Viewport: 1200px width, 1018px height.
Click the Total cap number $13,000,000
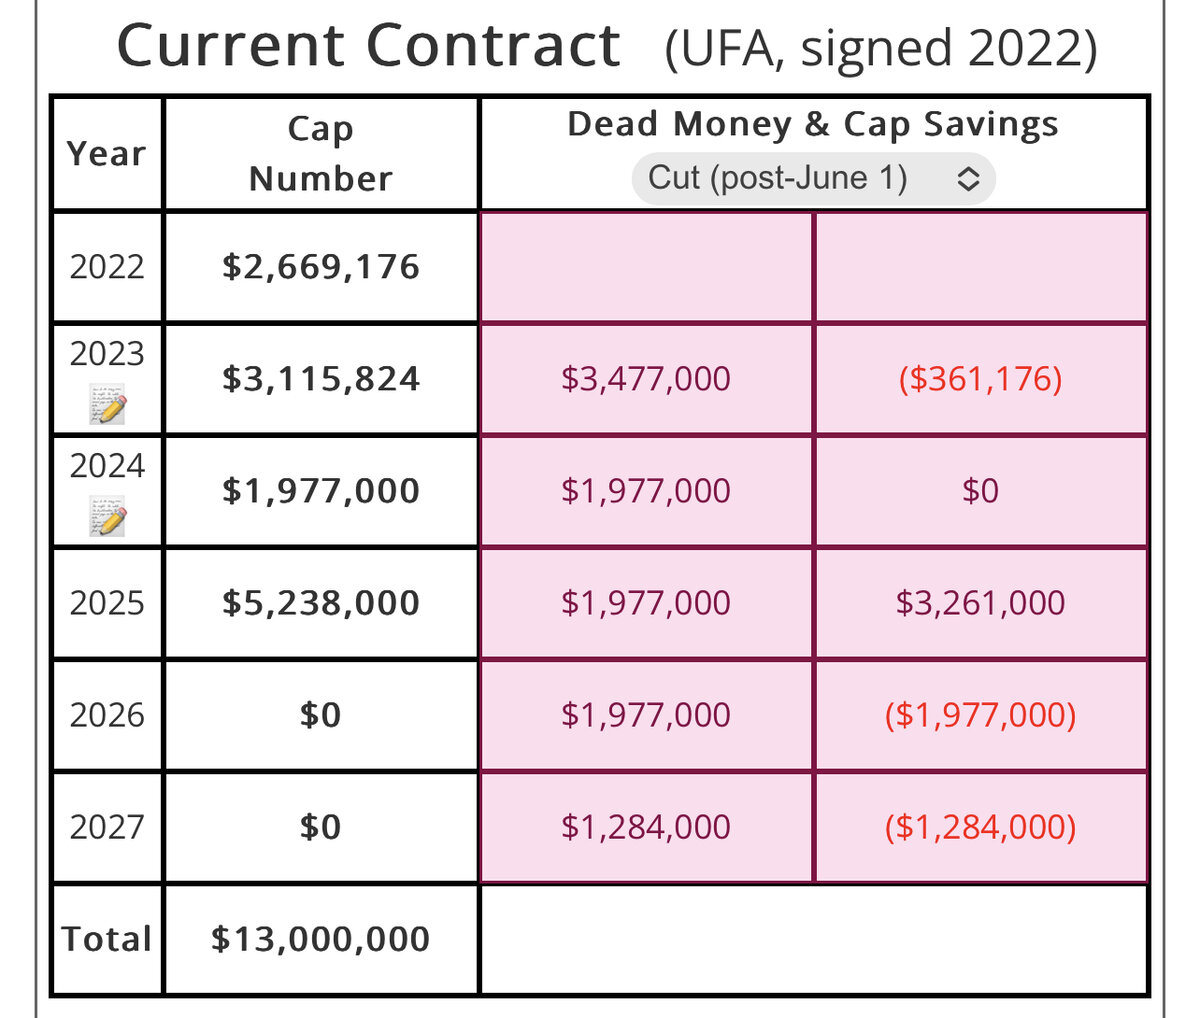321,939
